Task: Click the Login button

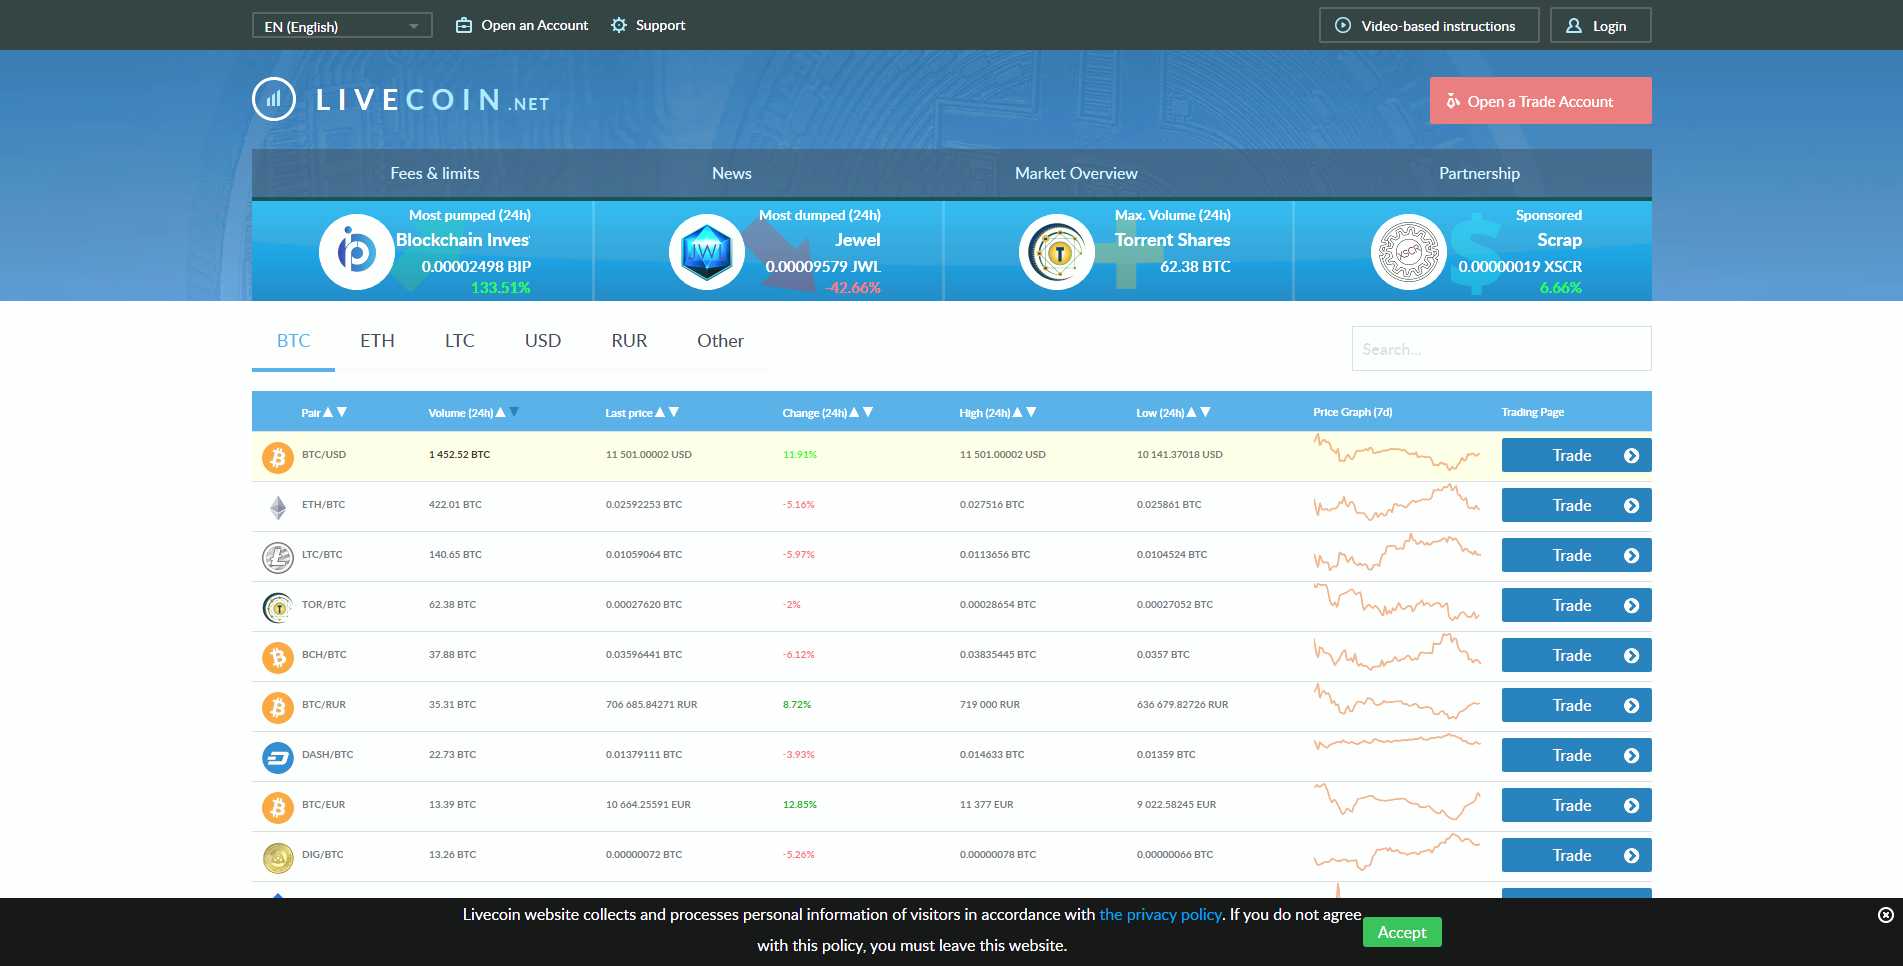Action: (1600, 25)
